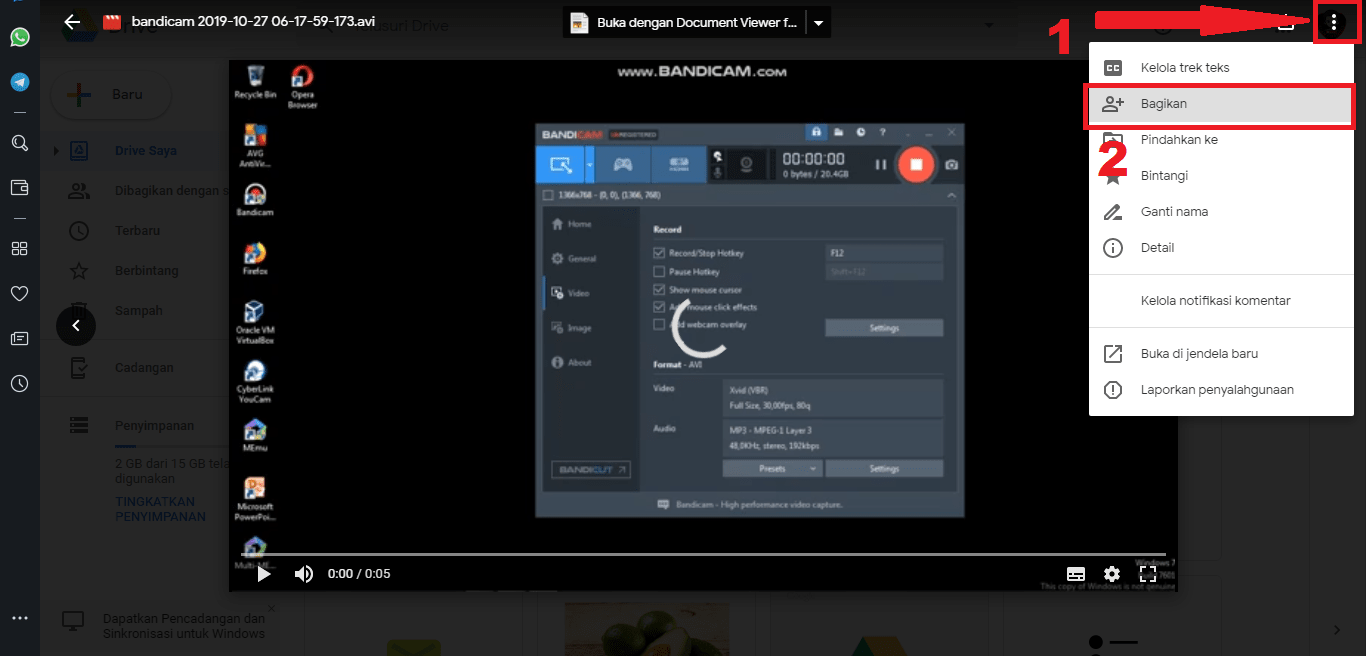Open the sidebar history clock icon
Screen dimensions: 1366x656
pyautogui.click(x=19, y=383)
